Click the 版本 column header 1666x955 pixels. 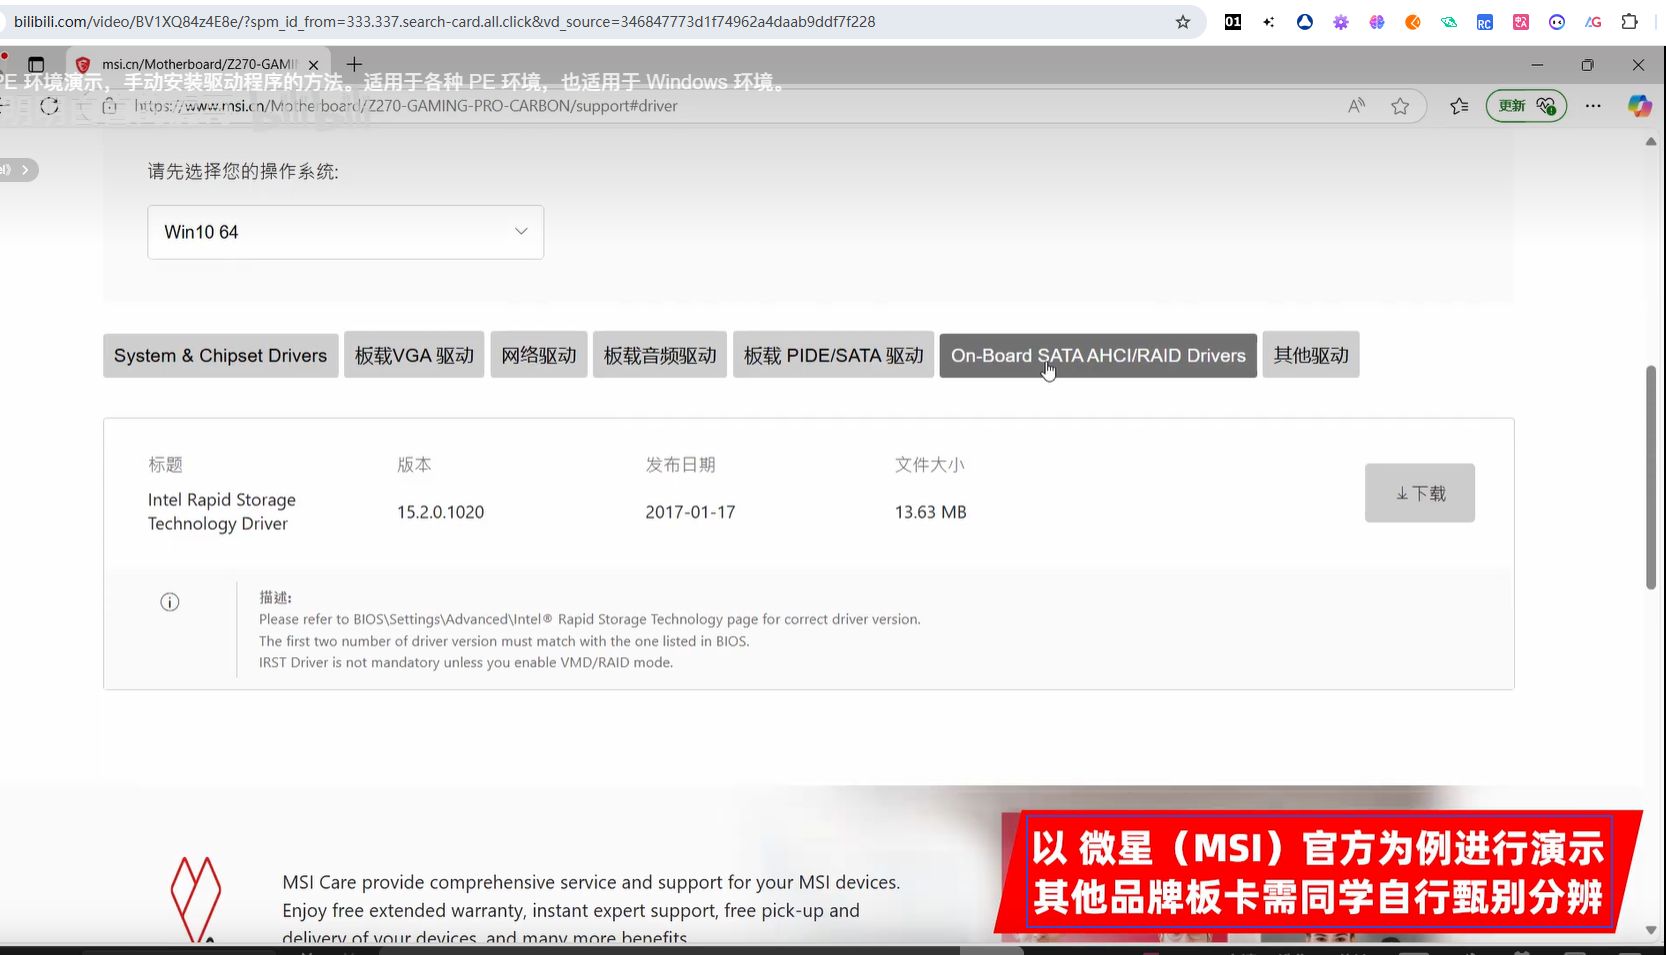coord(414,465)
